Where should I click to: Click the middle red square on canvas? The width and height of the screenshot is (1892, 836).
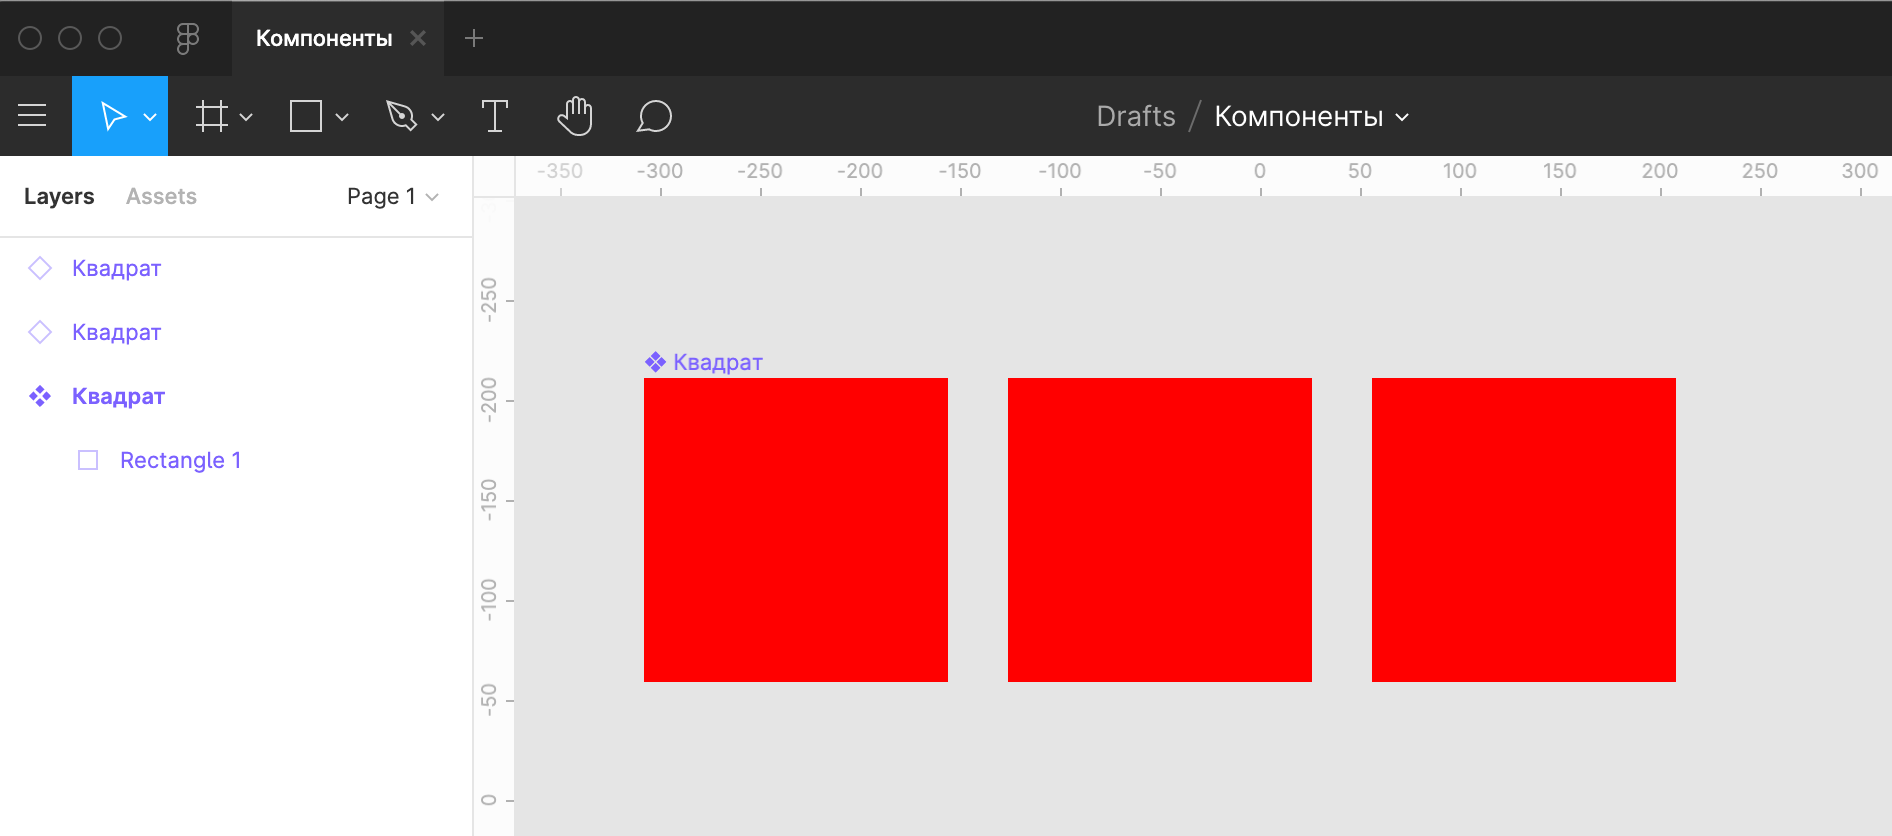click(x=1159, y=530)
